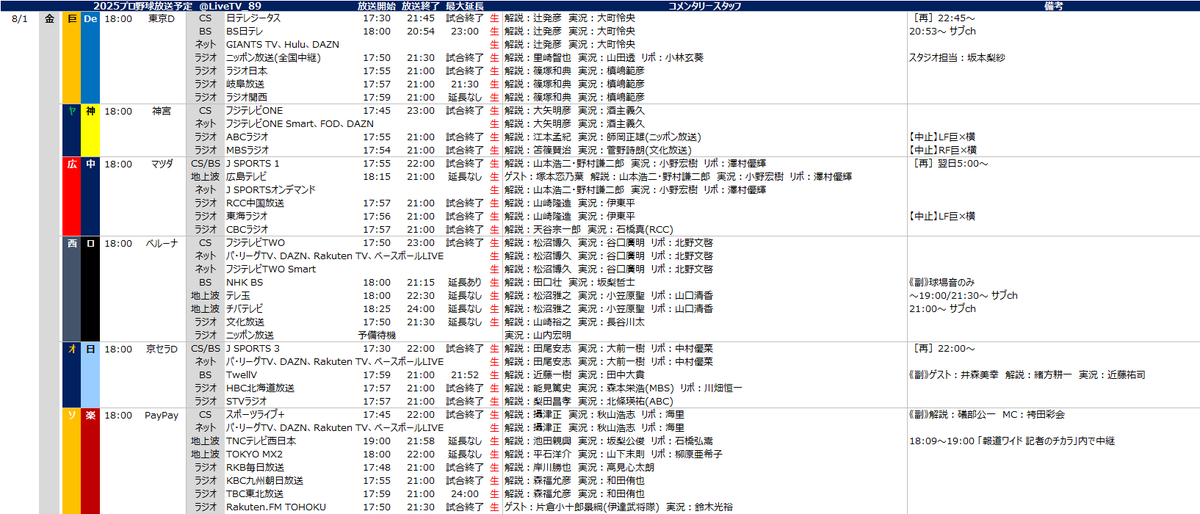Select the NHK BS channel cell

click(x=244, y=282)
